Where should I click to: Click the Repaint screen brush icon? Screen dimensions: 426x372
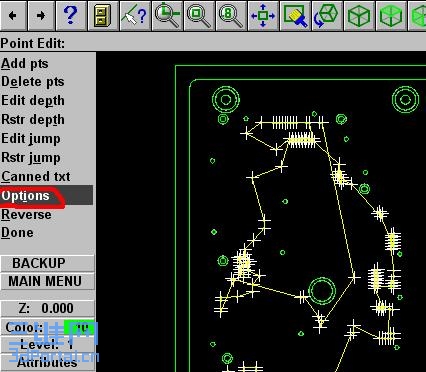point(295,15)
